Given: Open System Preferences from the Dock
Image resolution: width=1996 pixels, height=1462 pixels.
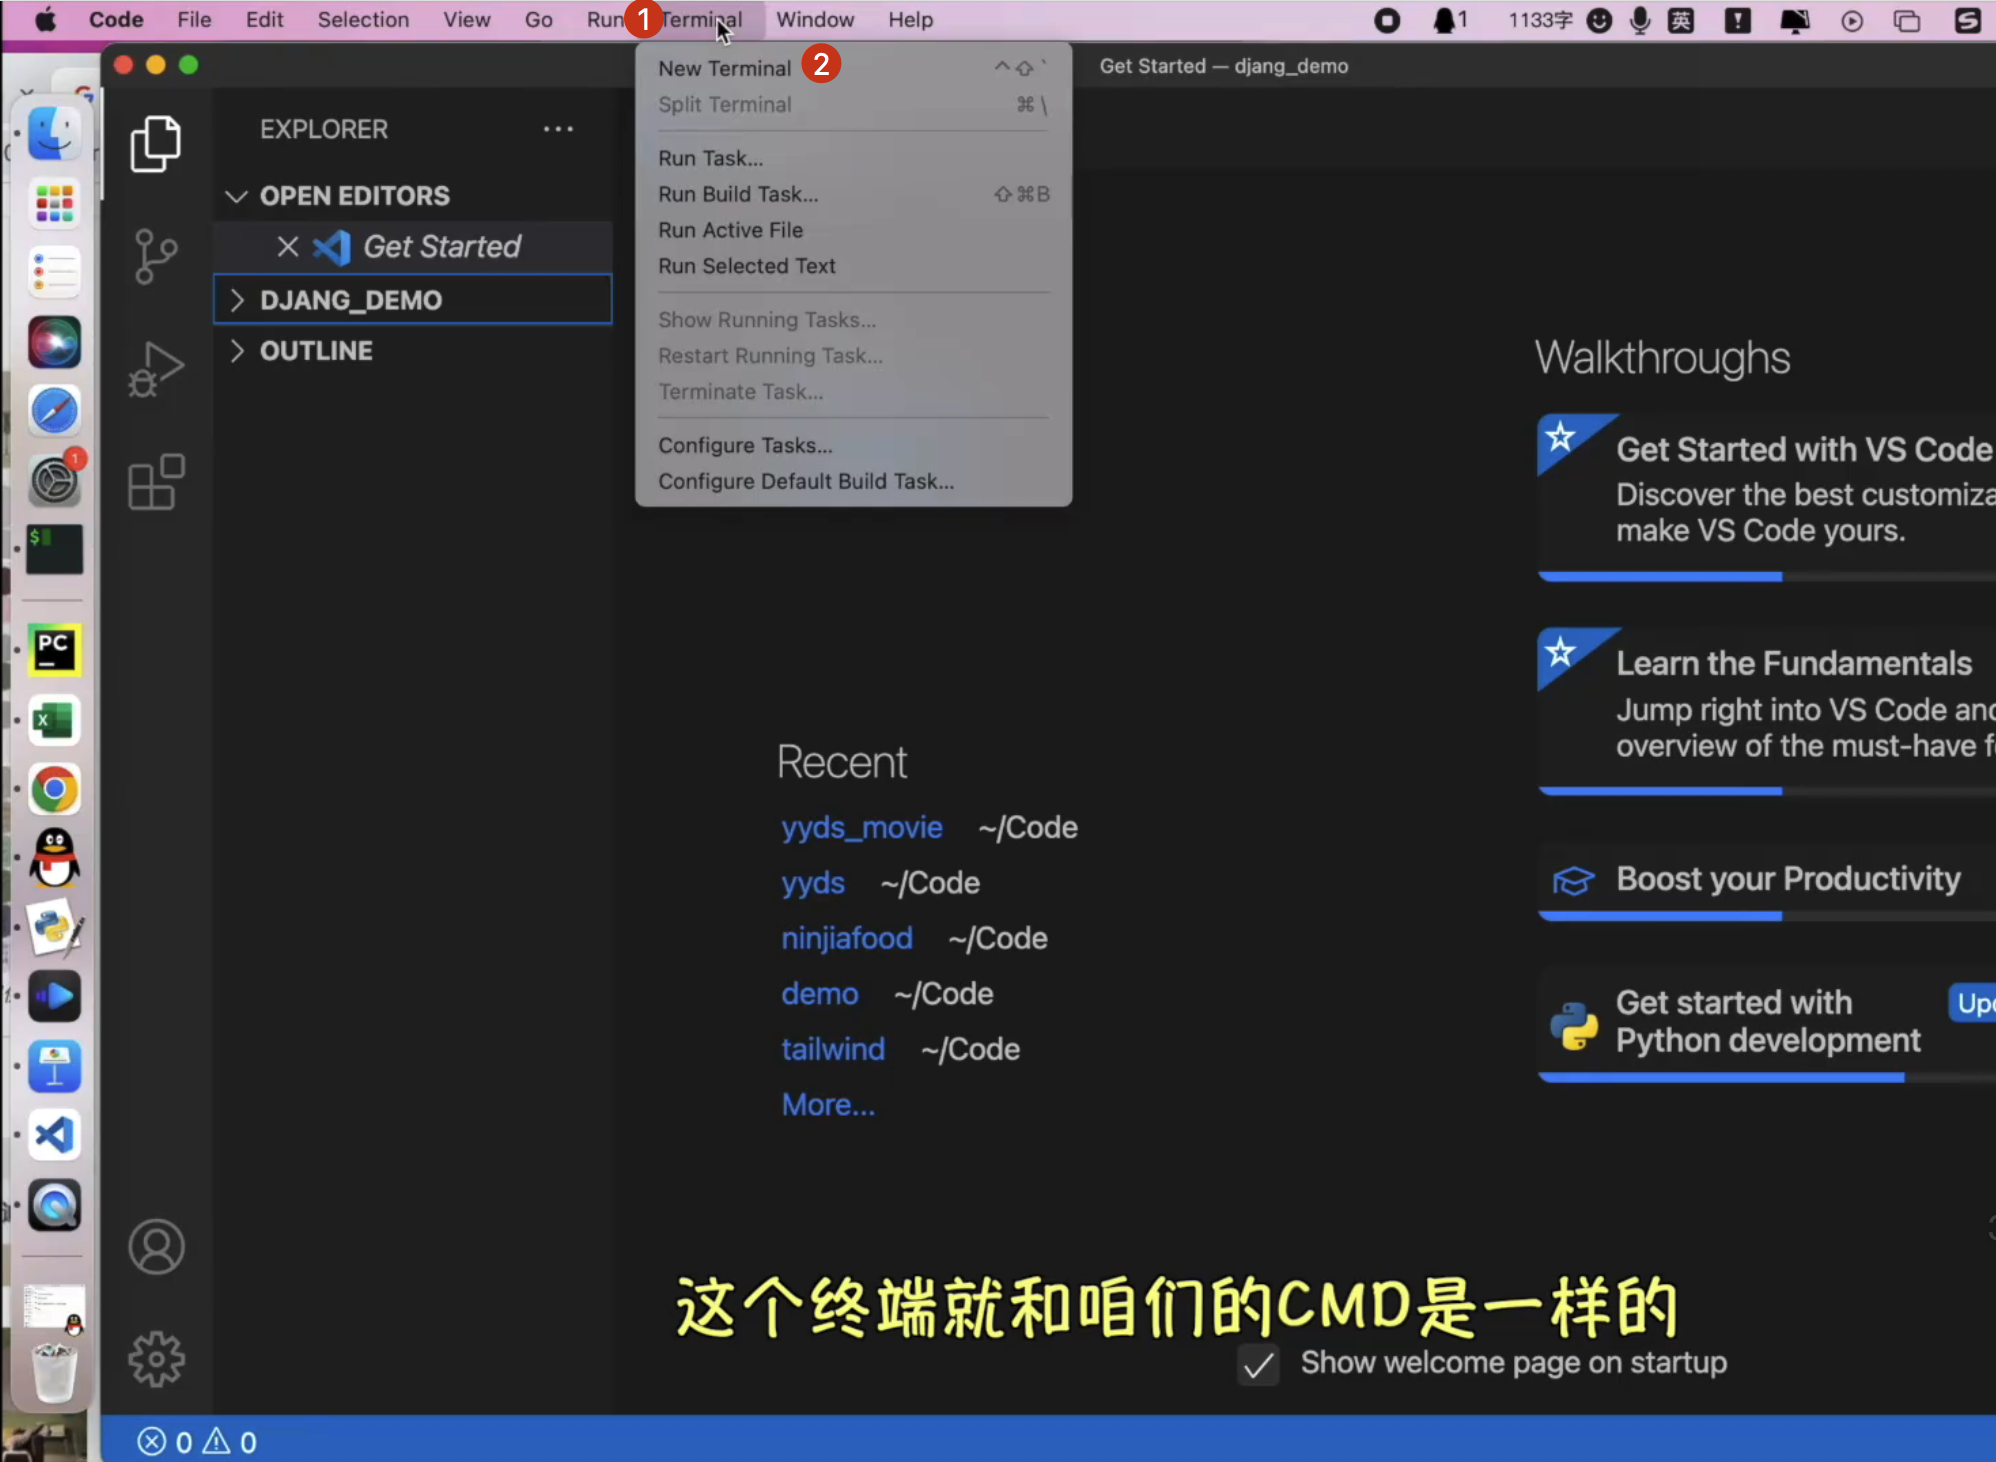Looking at the screenshot, I should 54,481.
